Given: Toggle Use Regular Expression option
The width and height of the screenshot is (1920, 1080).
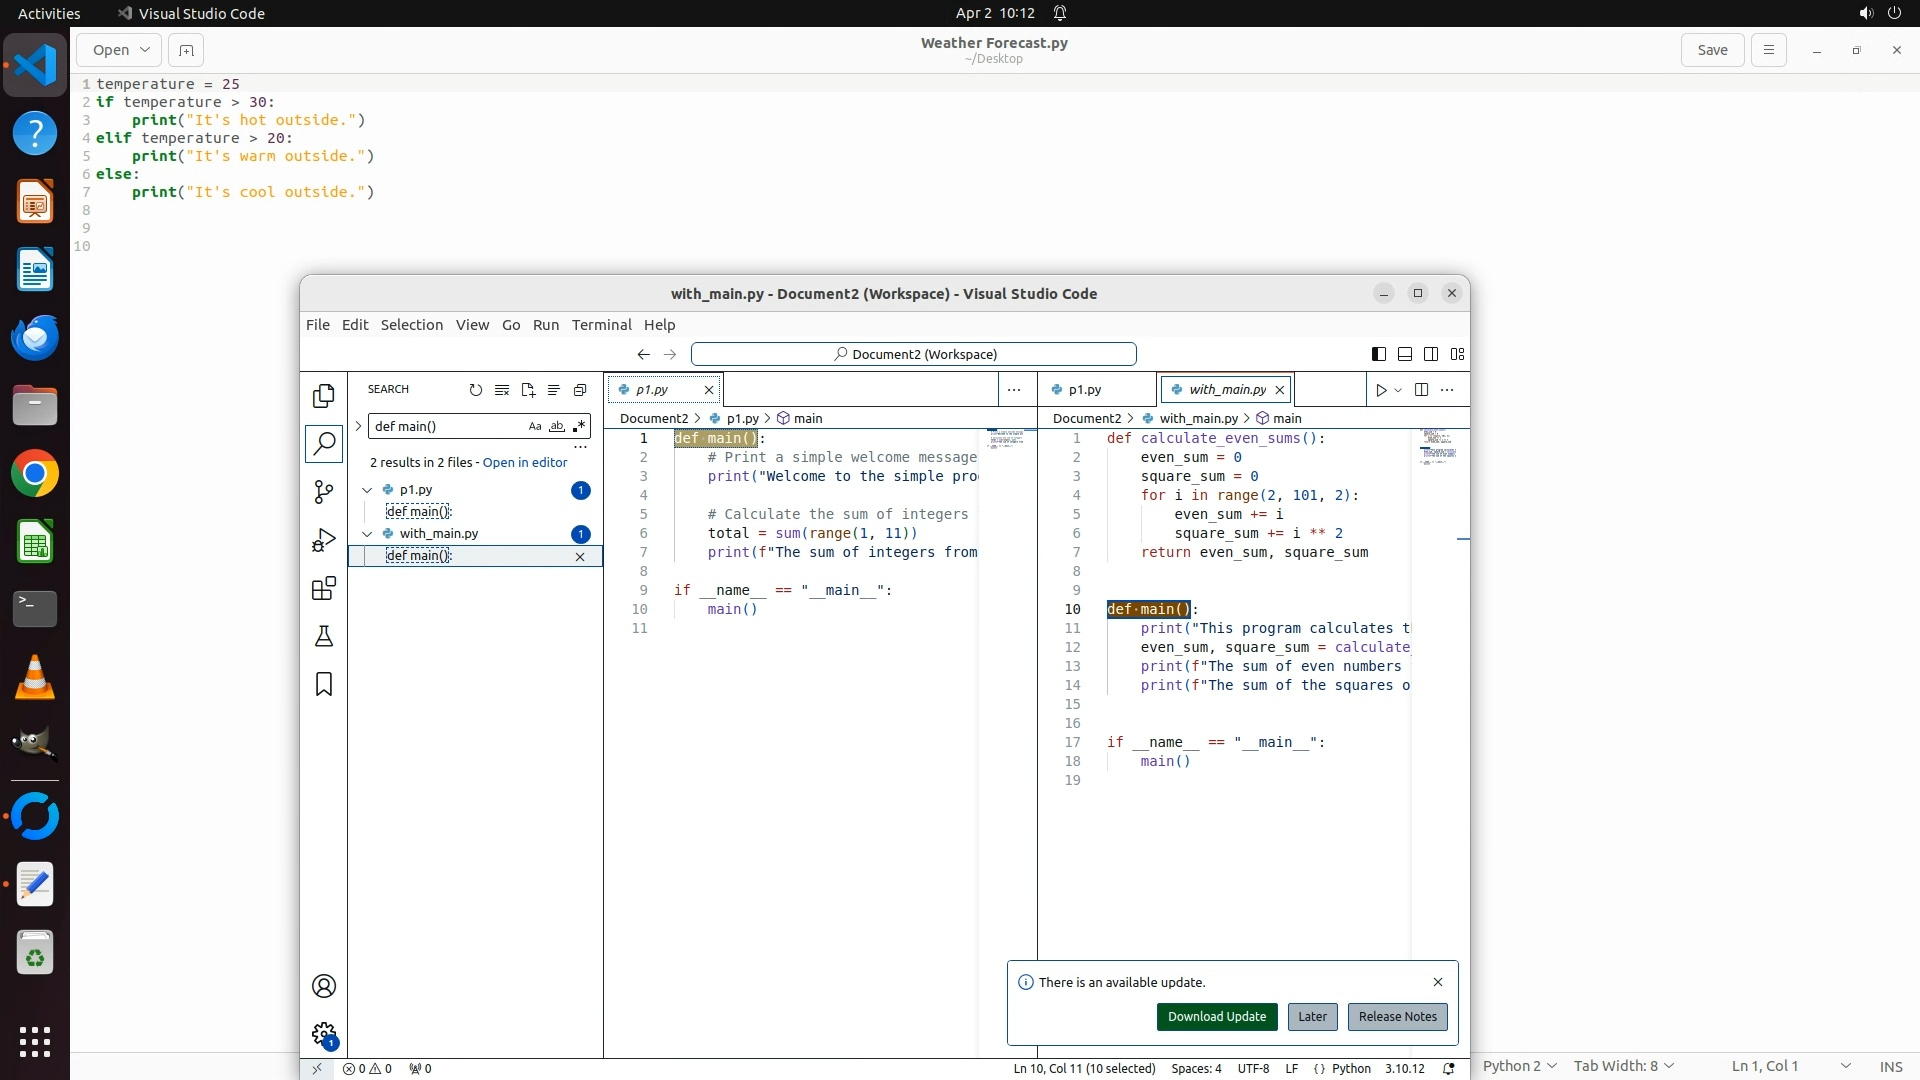Looking at the screenshot, I should (x=579, y=427).
